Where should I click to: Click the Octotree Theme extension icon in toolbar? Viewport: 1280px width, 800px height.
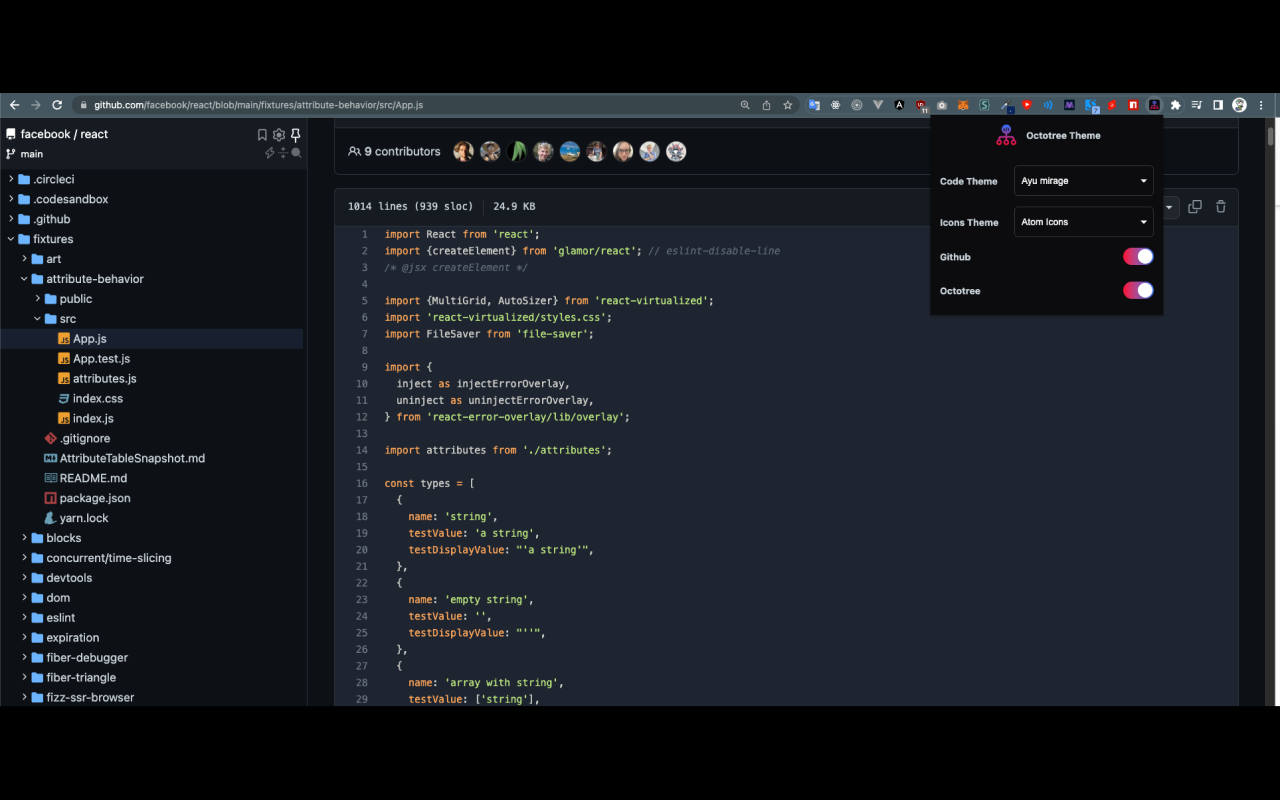pyautogui.click(x=1154, y=105)
